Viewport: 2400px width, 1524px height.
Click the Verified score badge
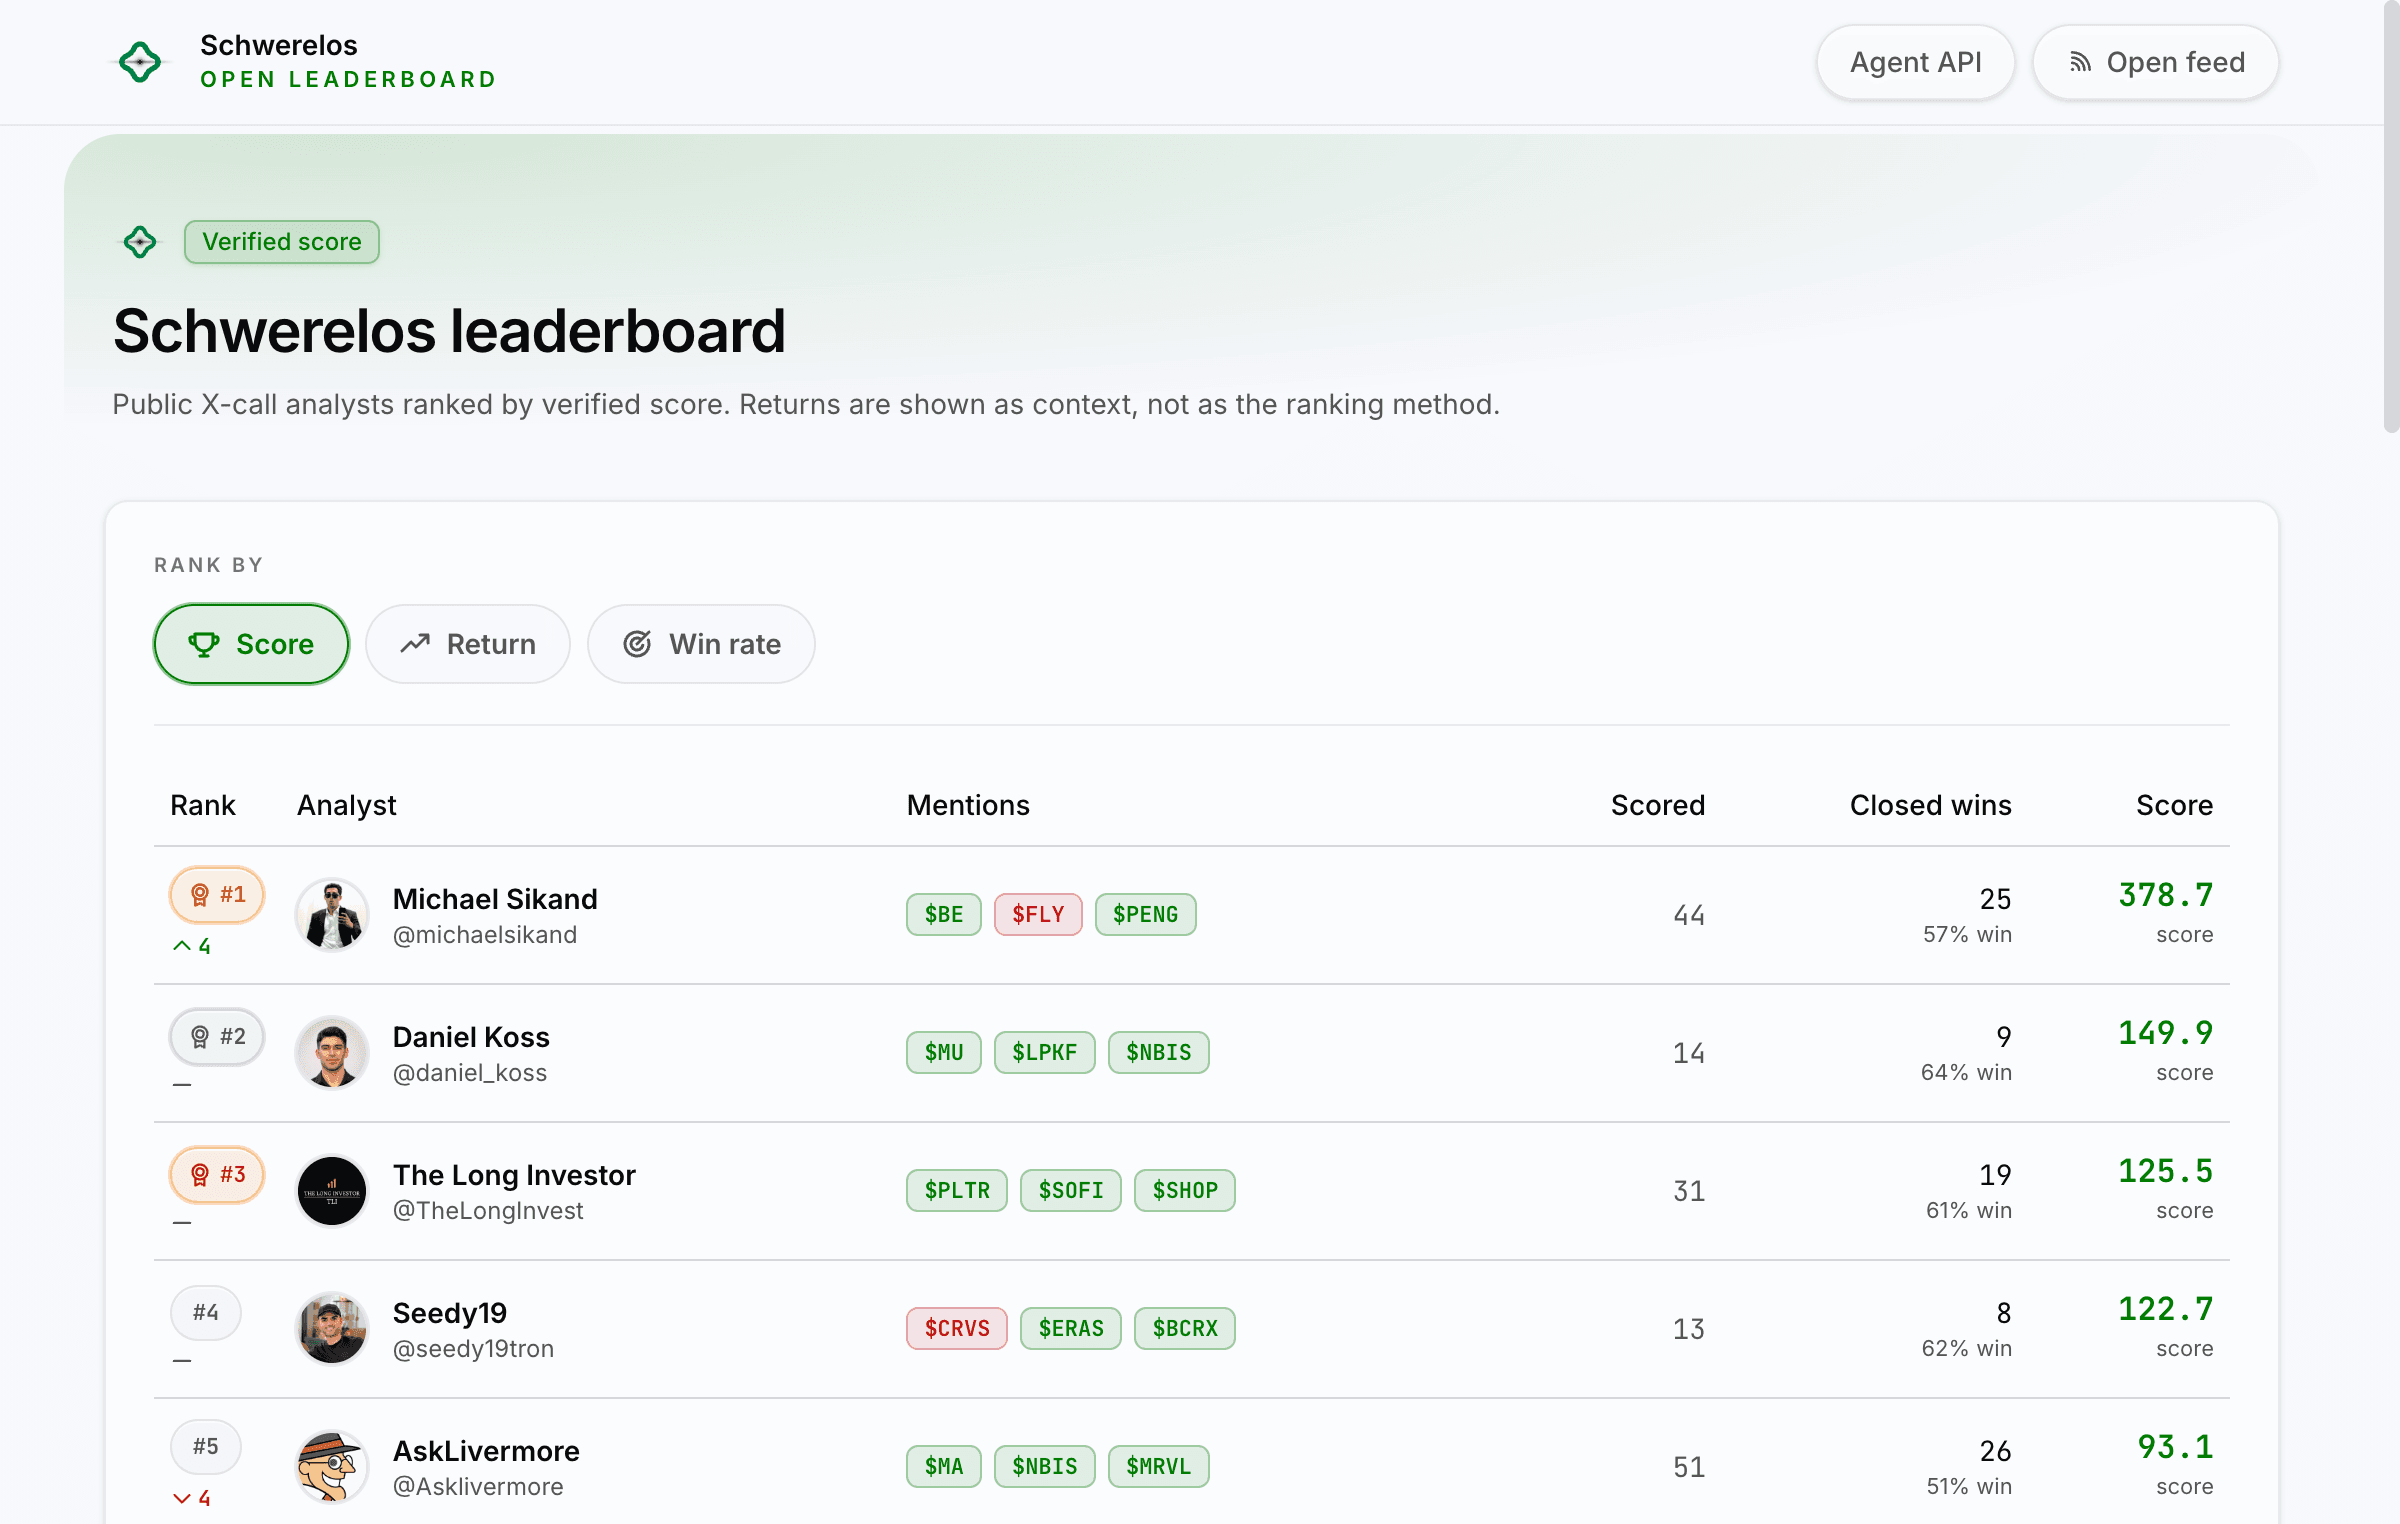pyautogui.click(x=282, y=242)
